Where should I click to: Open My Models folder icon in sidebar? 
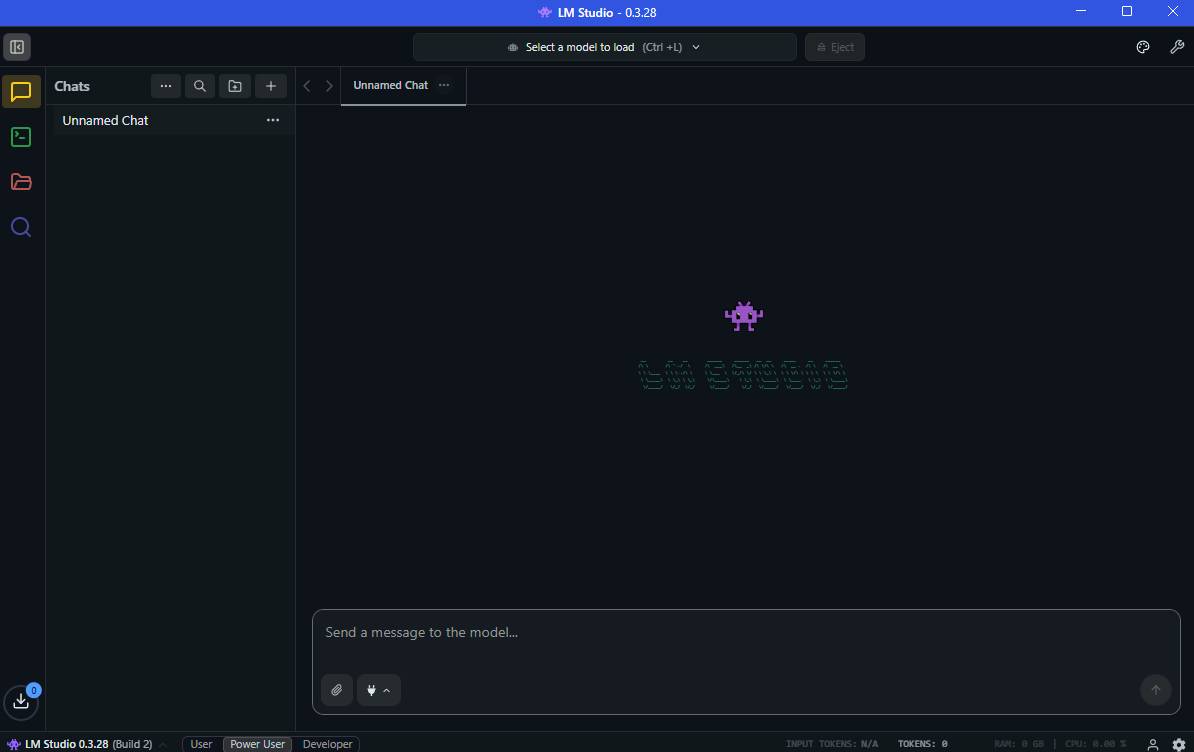[x=21, y=182]
